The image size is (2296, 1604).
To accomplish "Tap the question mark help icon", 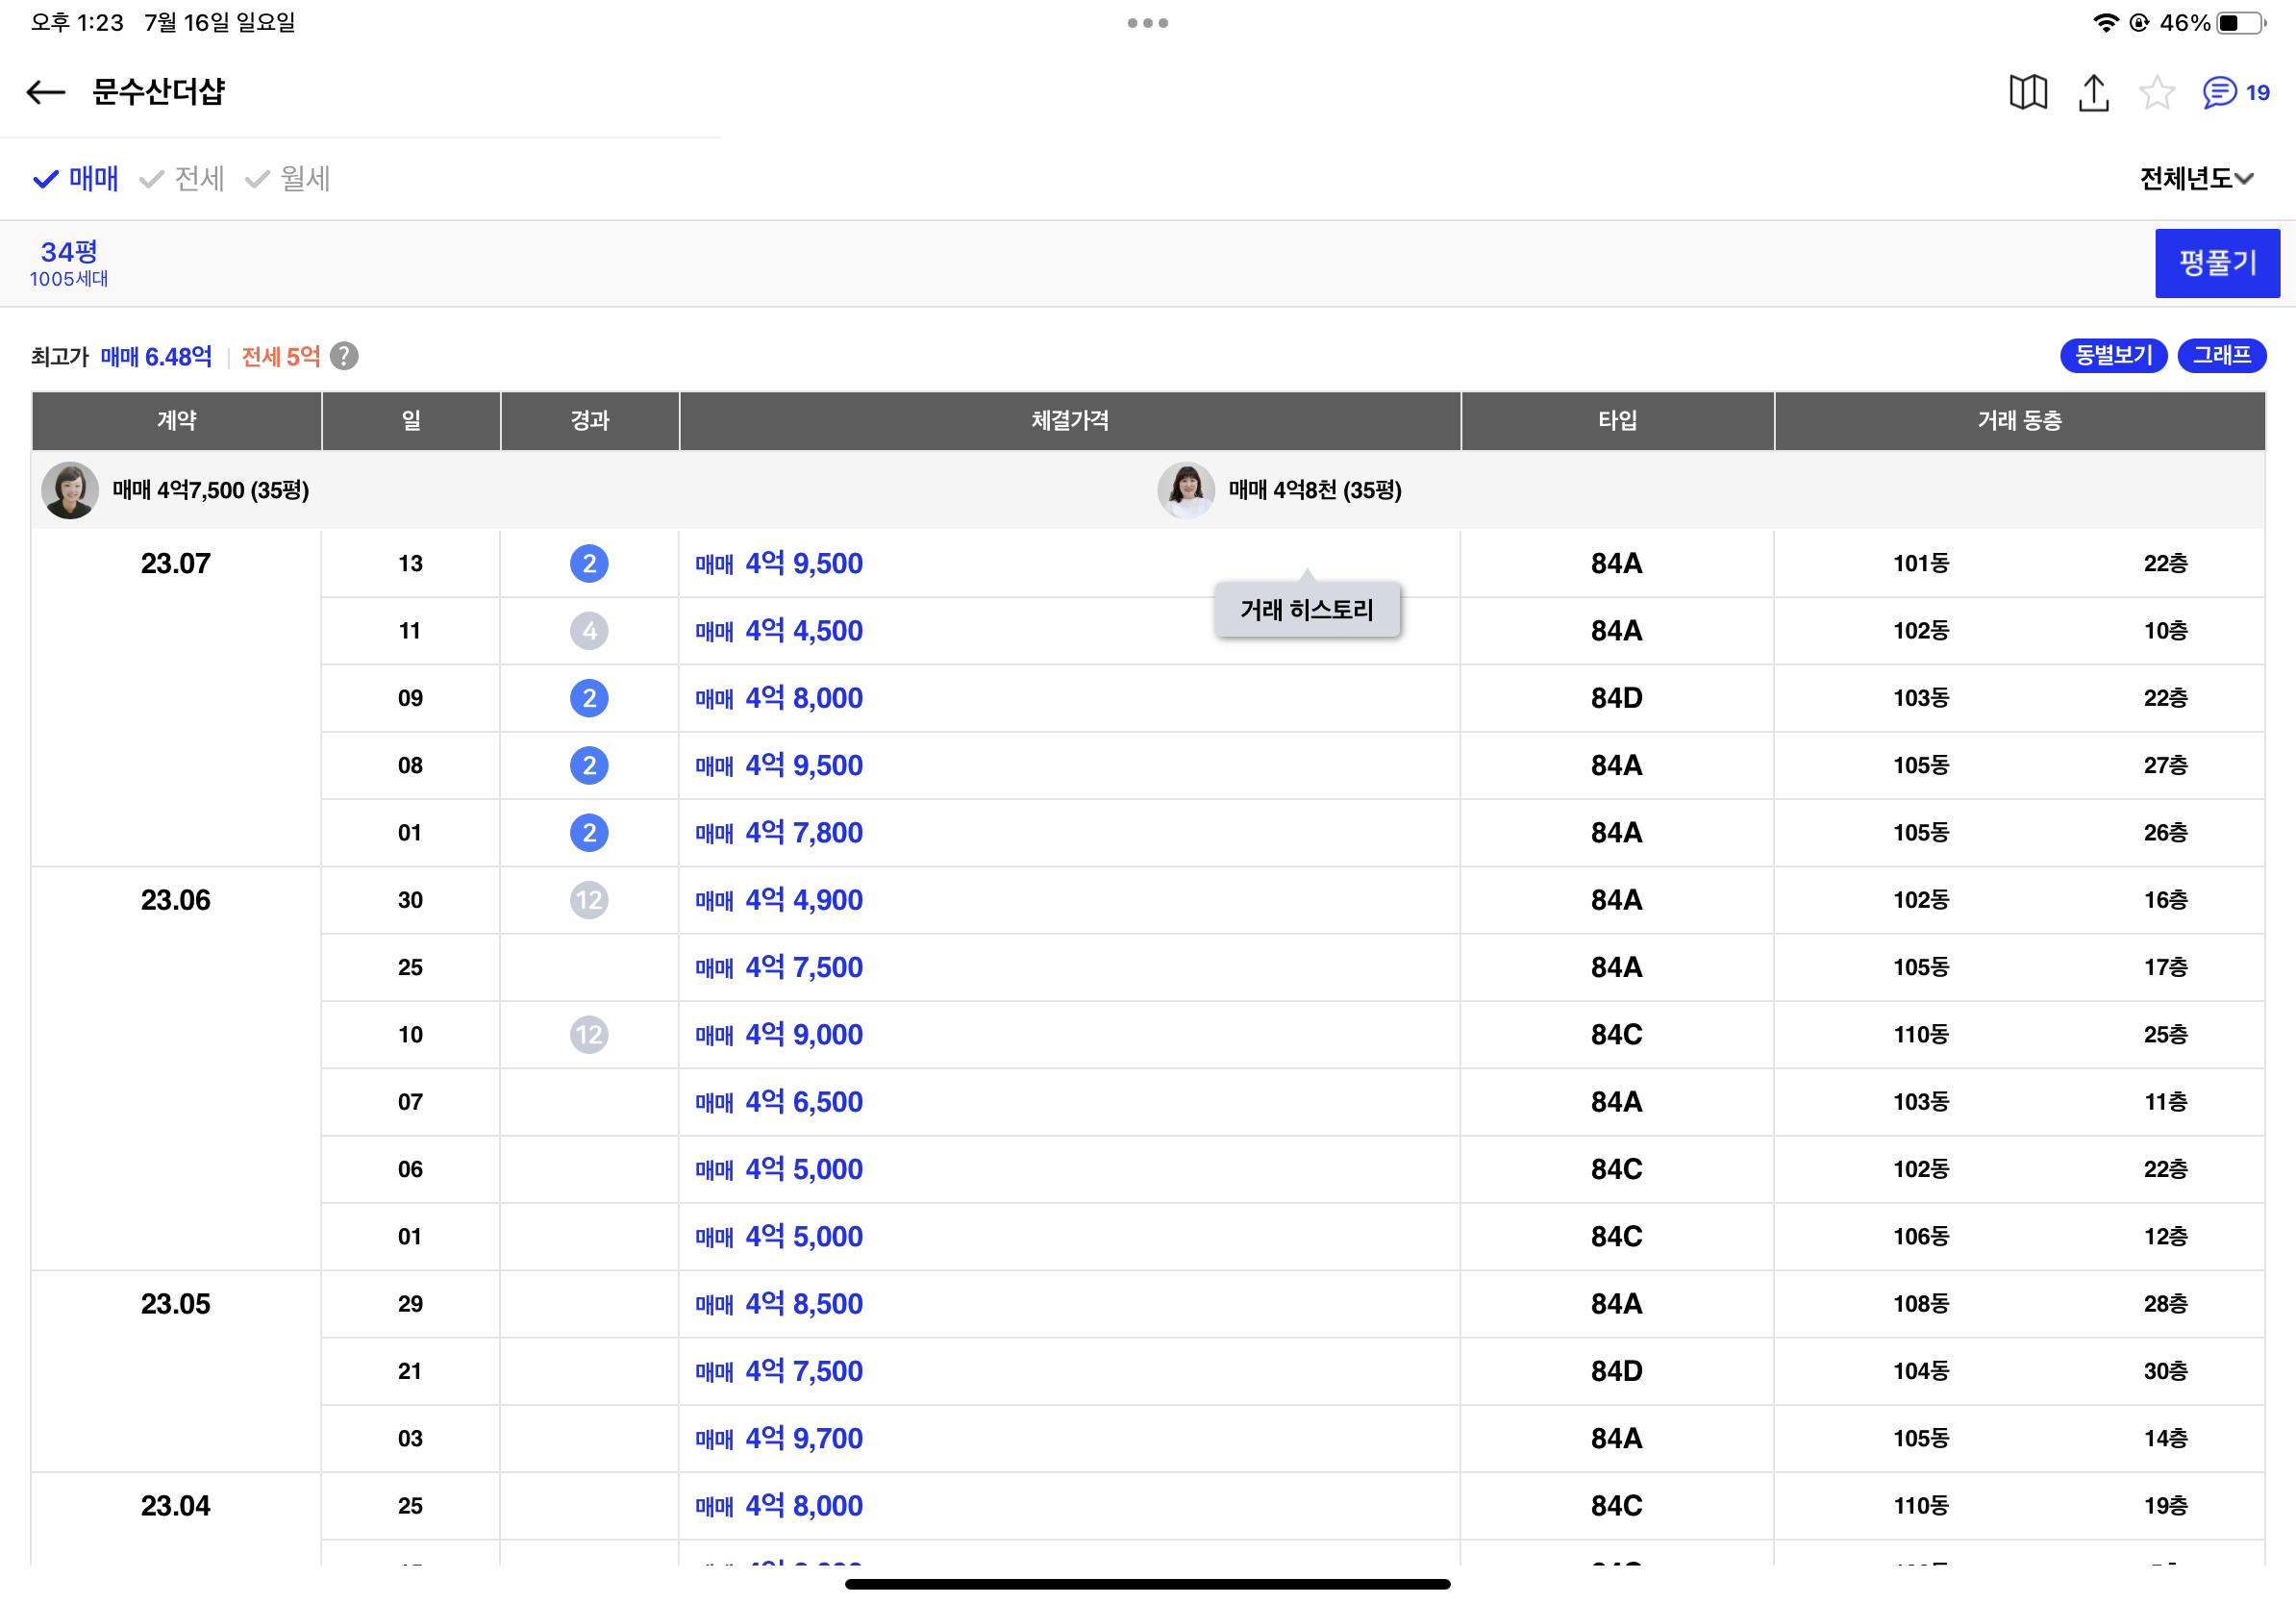I will pyautogui.click(x=344, y=357).
